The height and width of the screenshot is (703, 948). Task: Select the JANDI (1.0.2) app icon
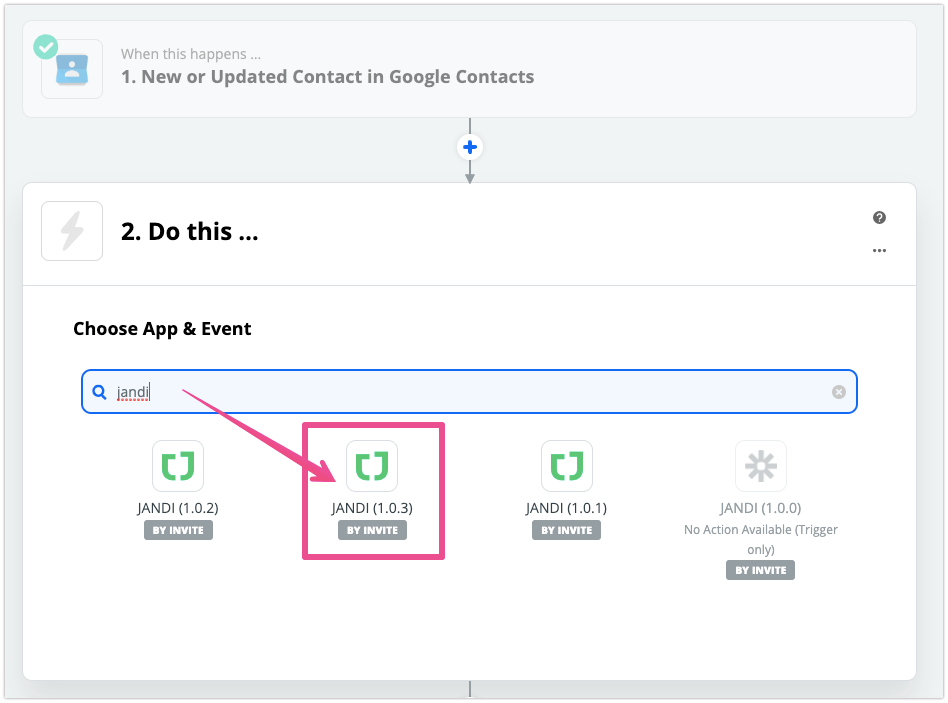(178, 466)
